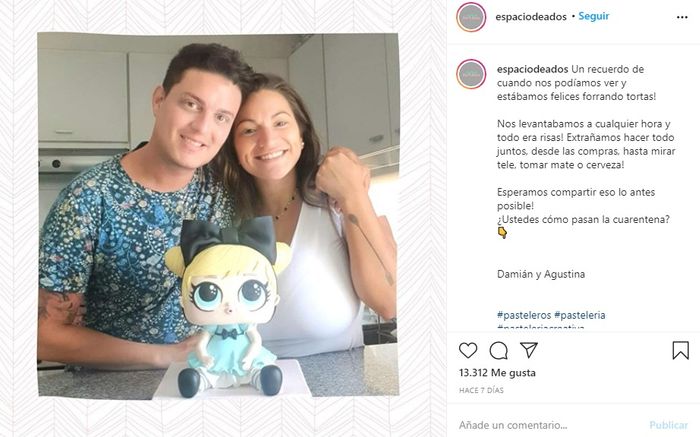
Task: Open comments with the speech bubble icon
Action: coord(498,350)
